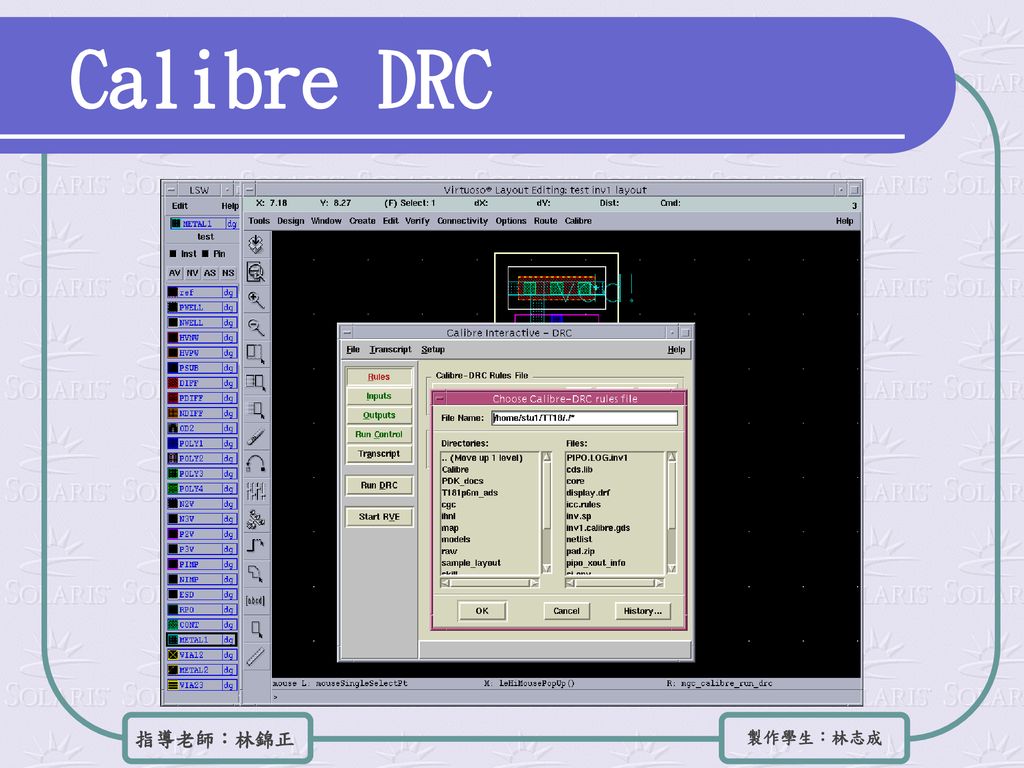Click the History... button

click(x=643, y=611)
